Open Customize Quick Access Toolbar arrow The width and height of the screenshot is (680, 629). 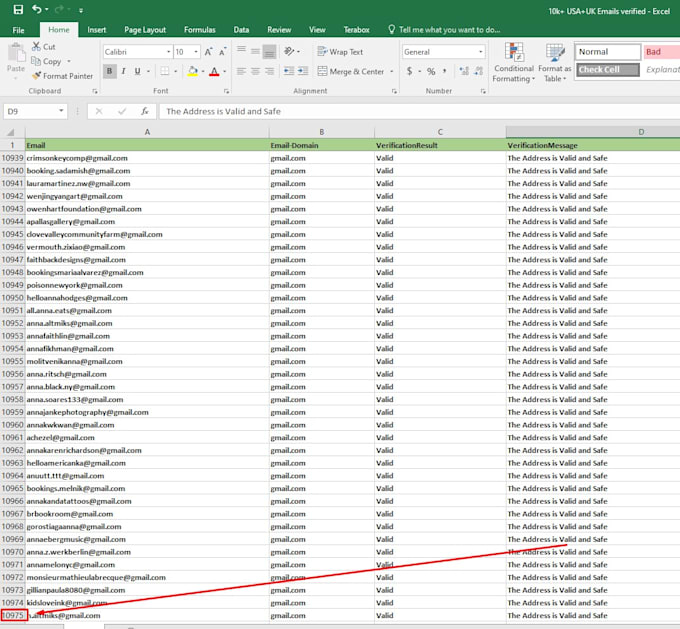[x=81, y=10]
